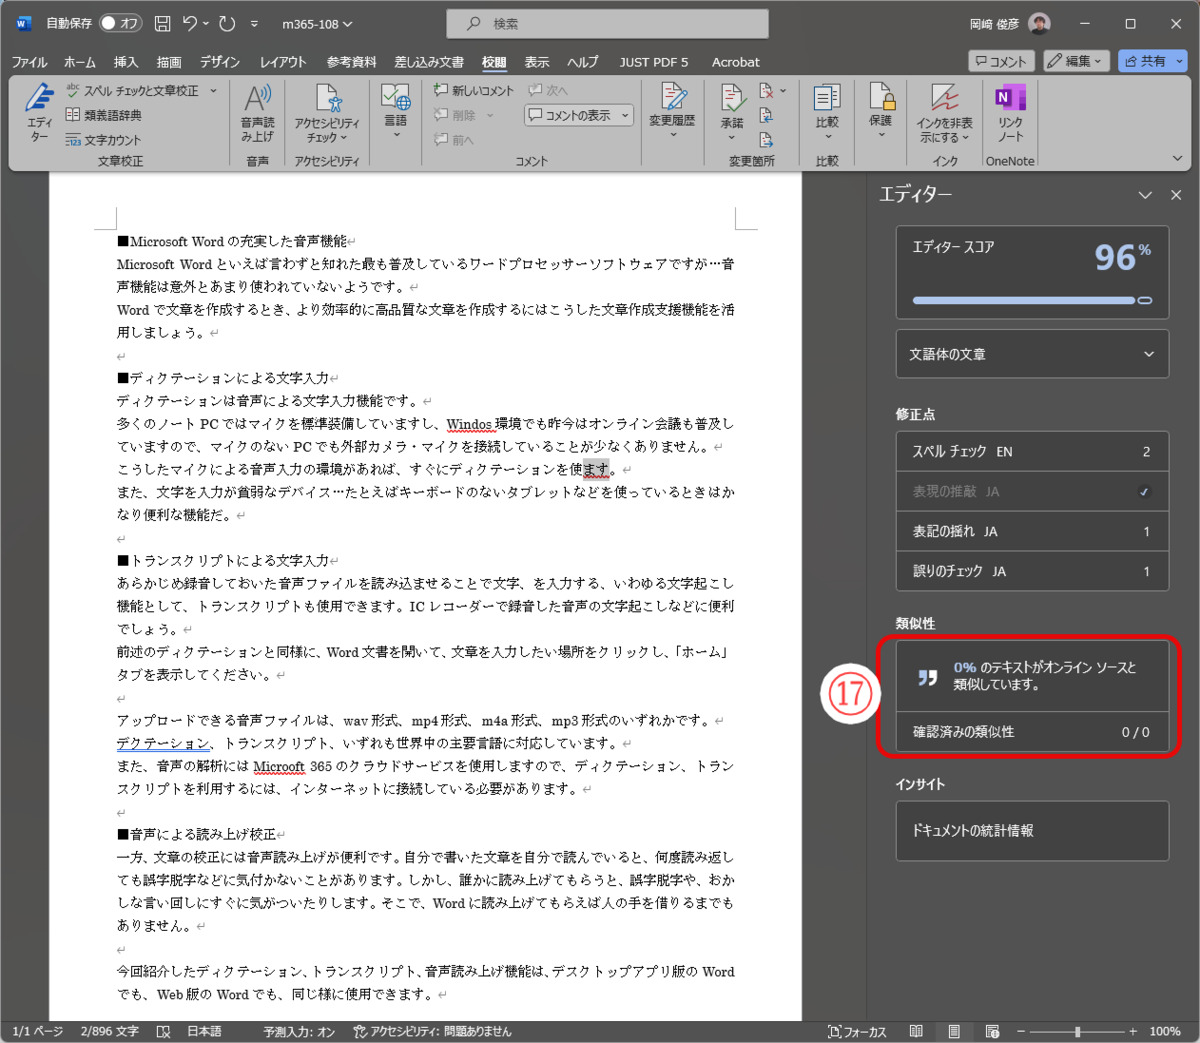Toggle the AutoSave (自動保存) switch
Screen dimensions: 1200x1043
pos(120,23)
